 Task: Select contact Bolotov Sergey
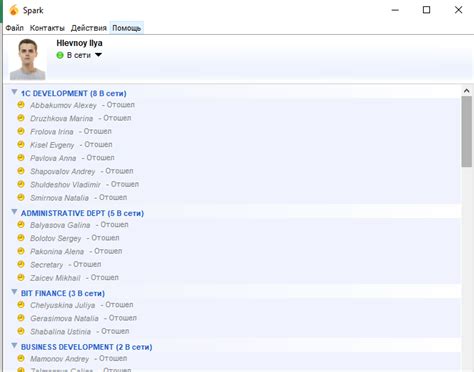56,238
